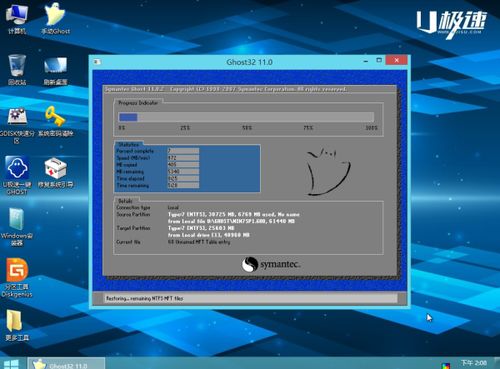Image resolution: width=500 pixels, height=369 pixels.
Task: Click the refresh desktop icon
Action: pos(55,70)
